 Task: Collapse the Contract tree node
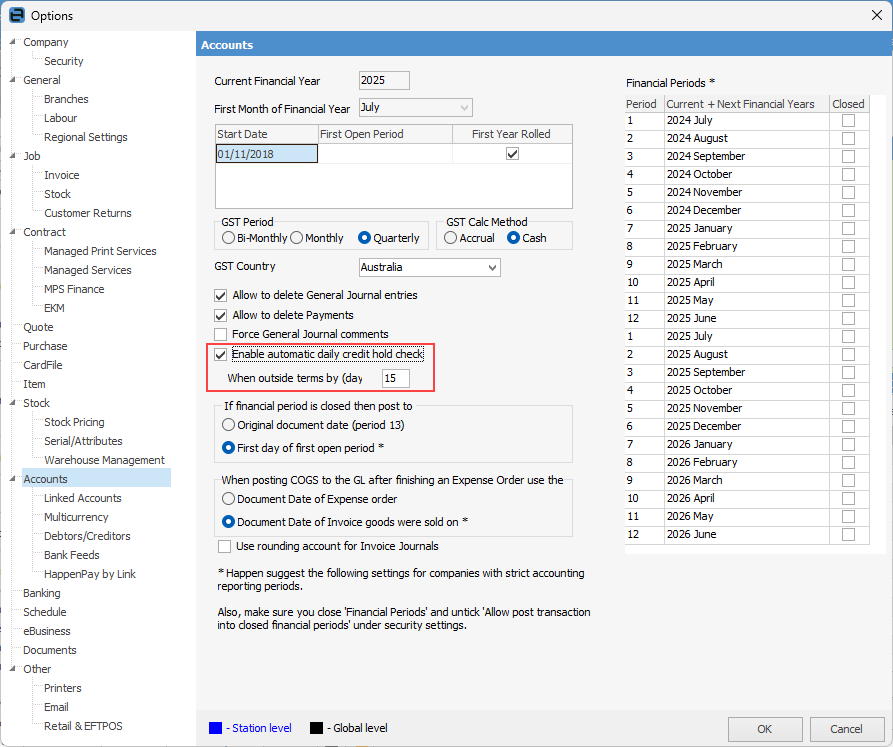pyautogui.click(x=13, y=232)
